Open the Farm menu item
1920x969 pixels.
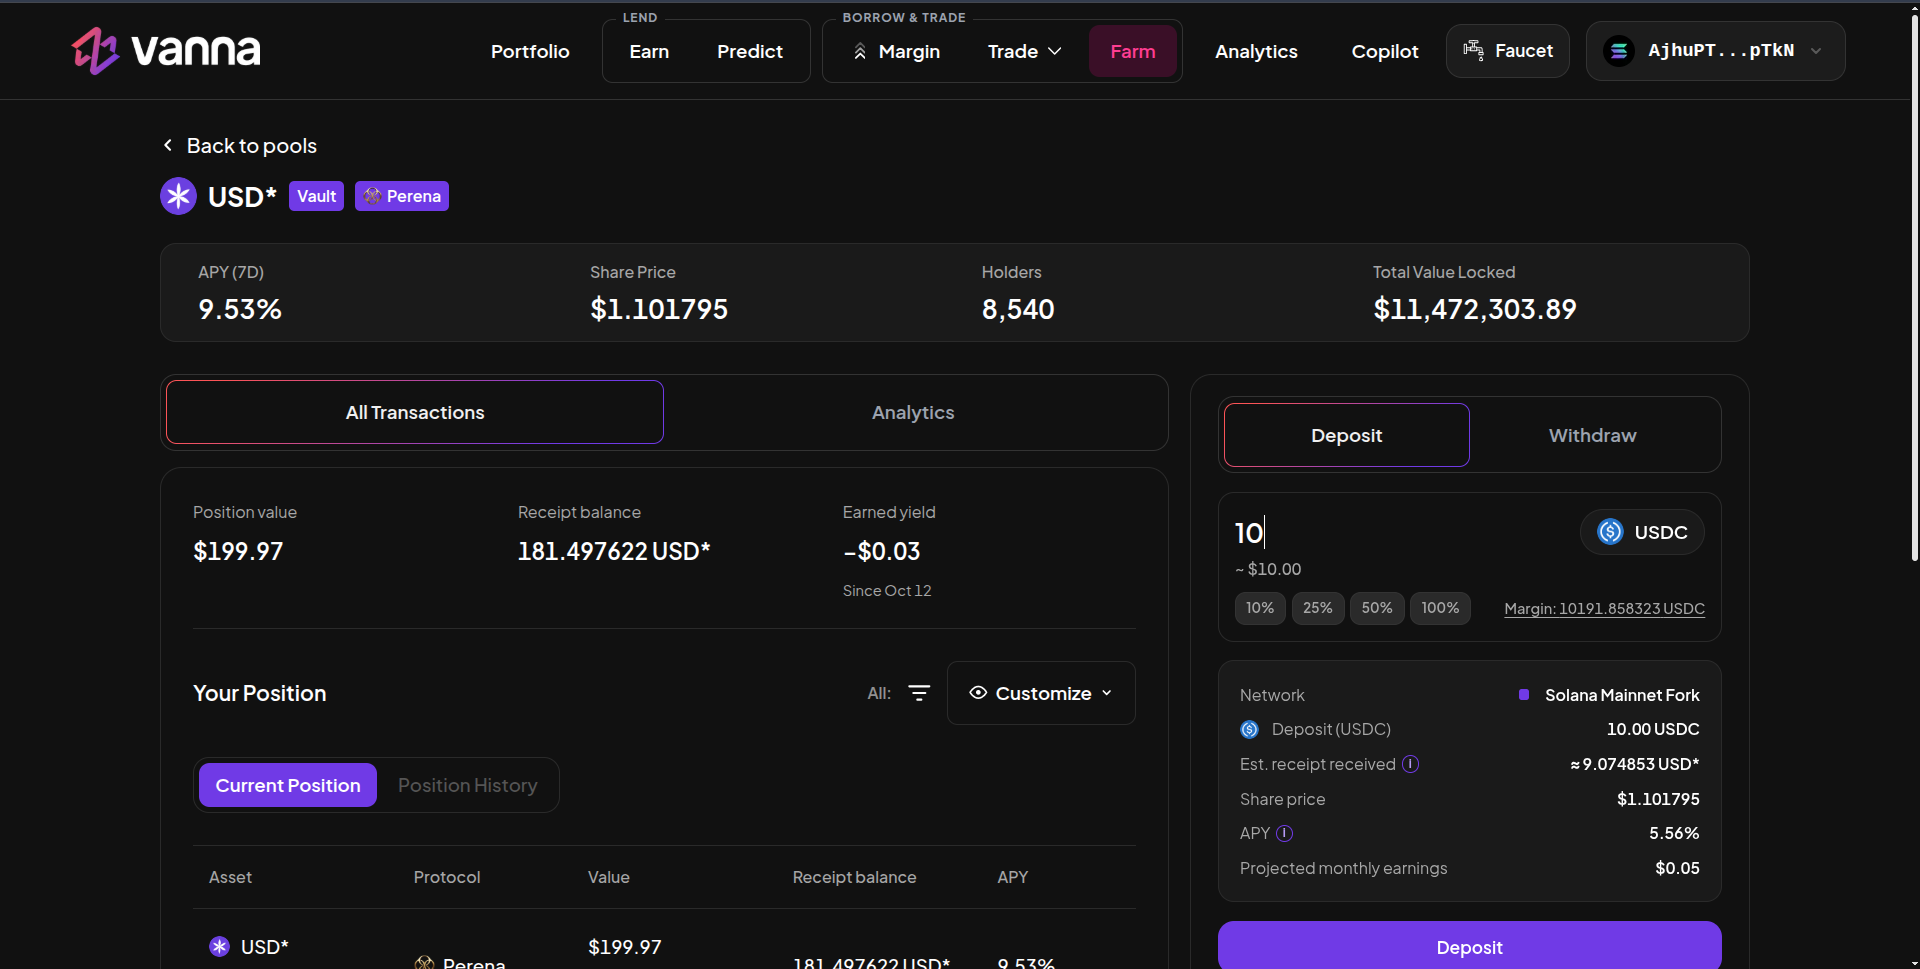(x=1133, y=51)
